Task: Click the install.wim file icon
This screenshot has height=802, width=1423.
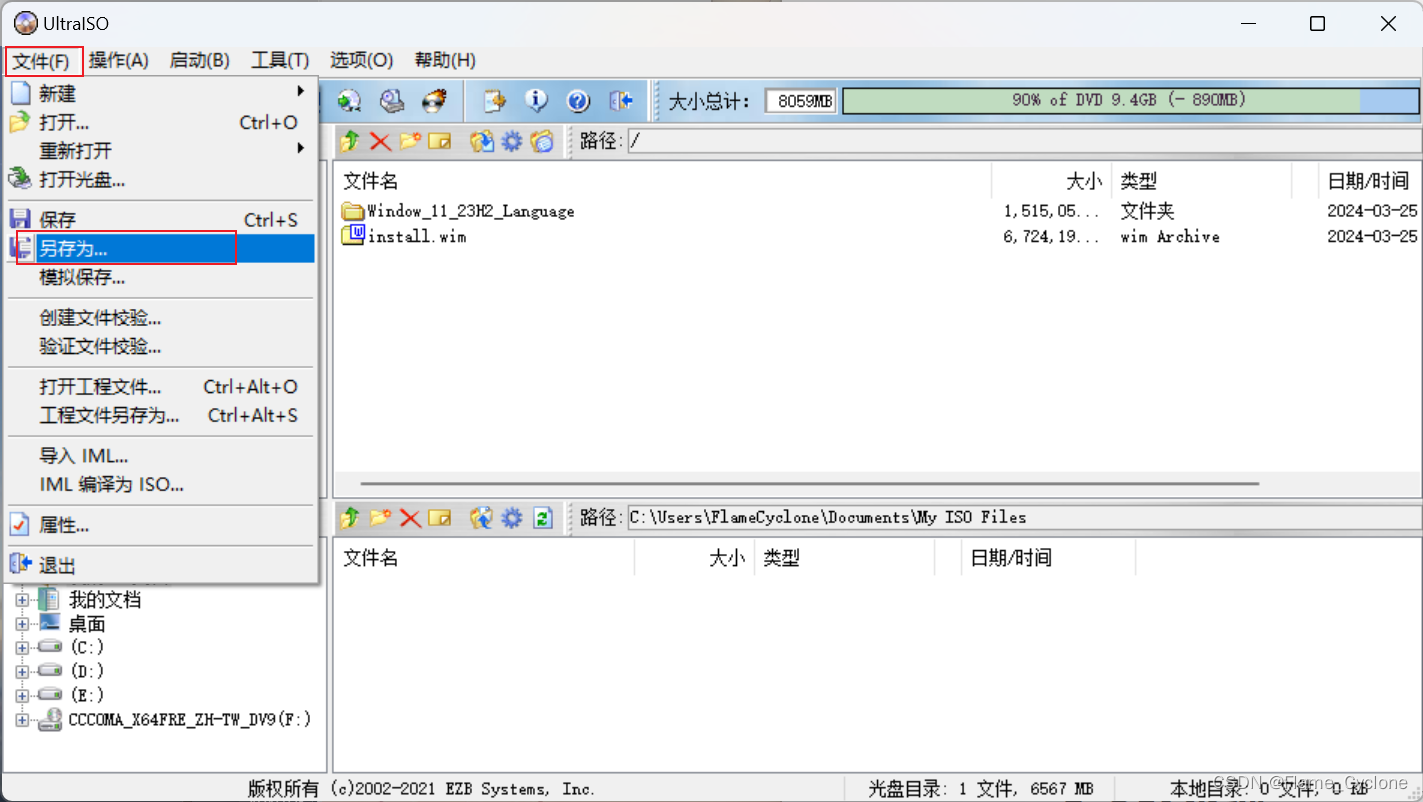Action: (x=353, y=236)
